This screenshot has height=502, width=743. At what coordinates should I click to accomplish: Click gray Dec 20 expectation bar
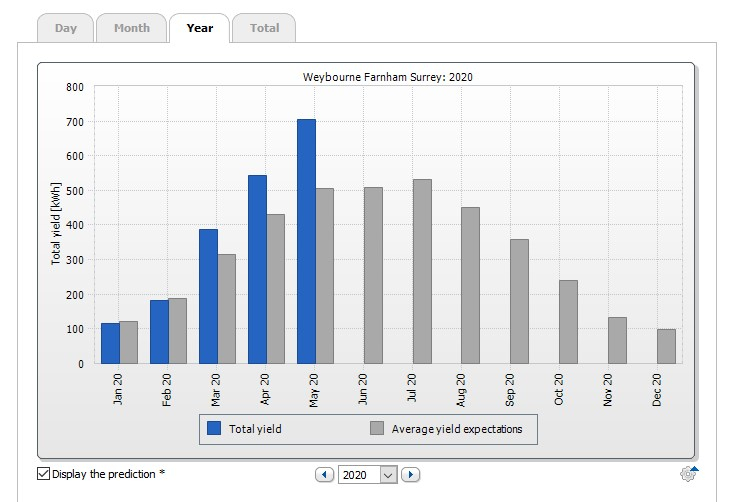[x=666, y=347]
